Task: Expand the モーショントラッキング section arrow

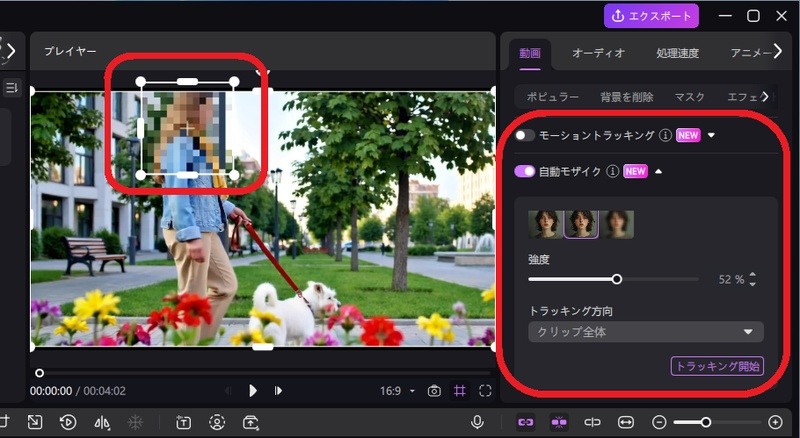Action: point(711,135)
